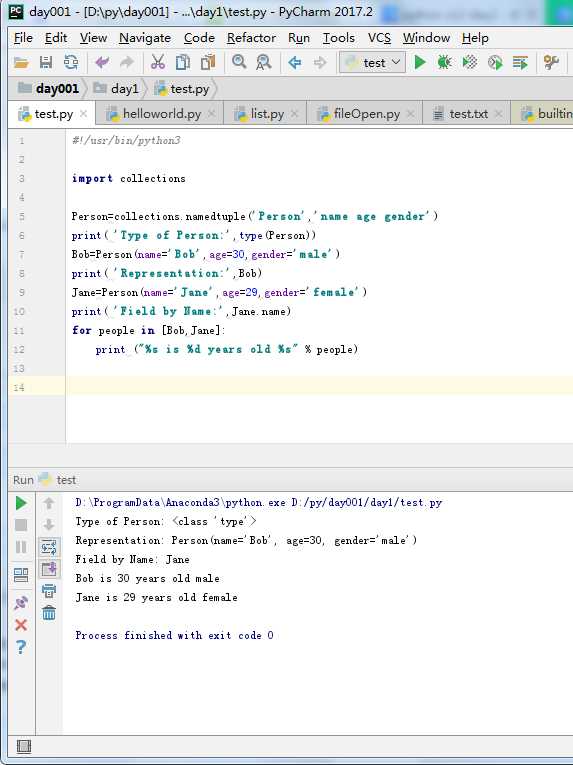Close the test.txt tab
This screenshot has width=573, height=765.
pos(498,114)
